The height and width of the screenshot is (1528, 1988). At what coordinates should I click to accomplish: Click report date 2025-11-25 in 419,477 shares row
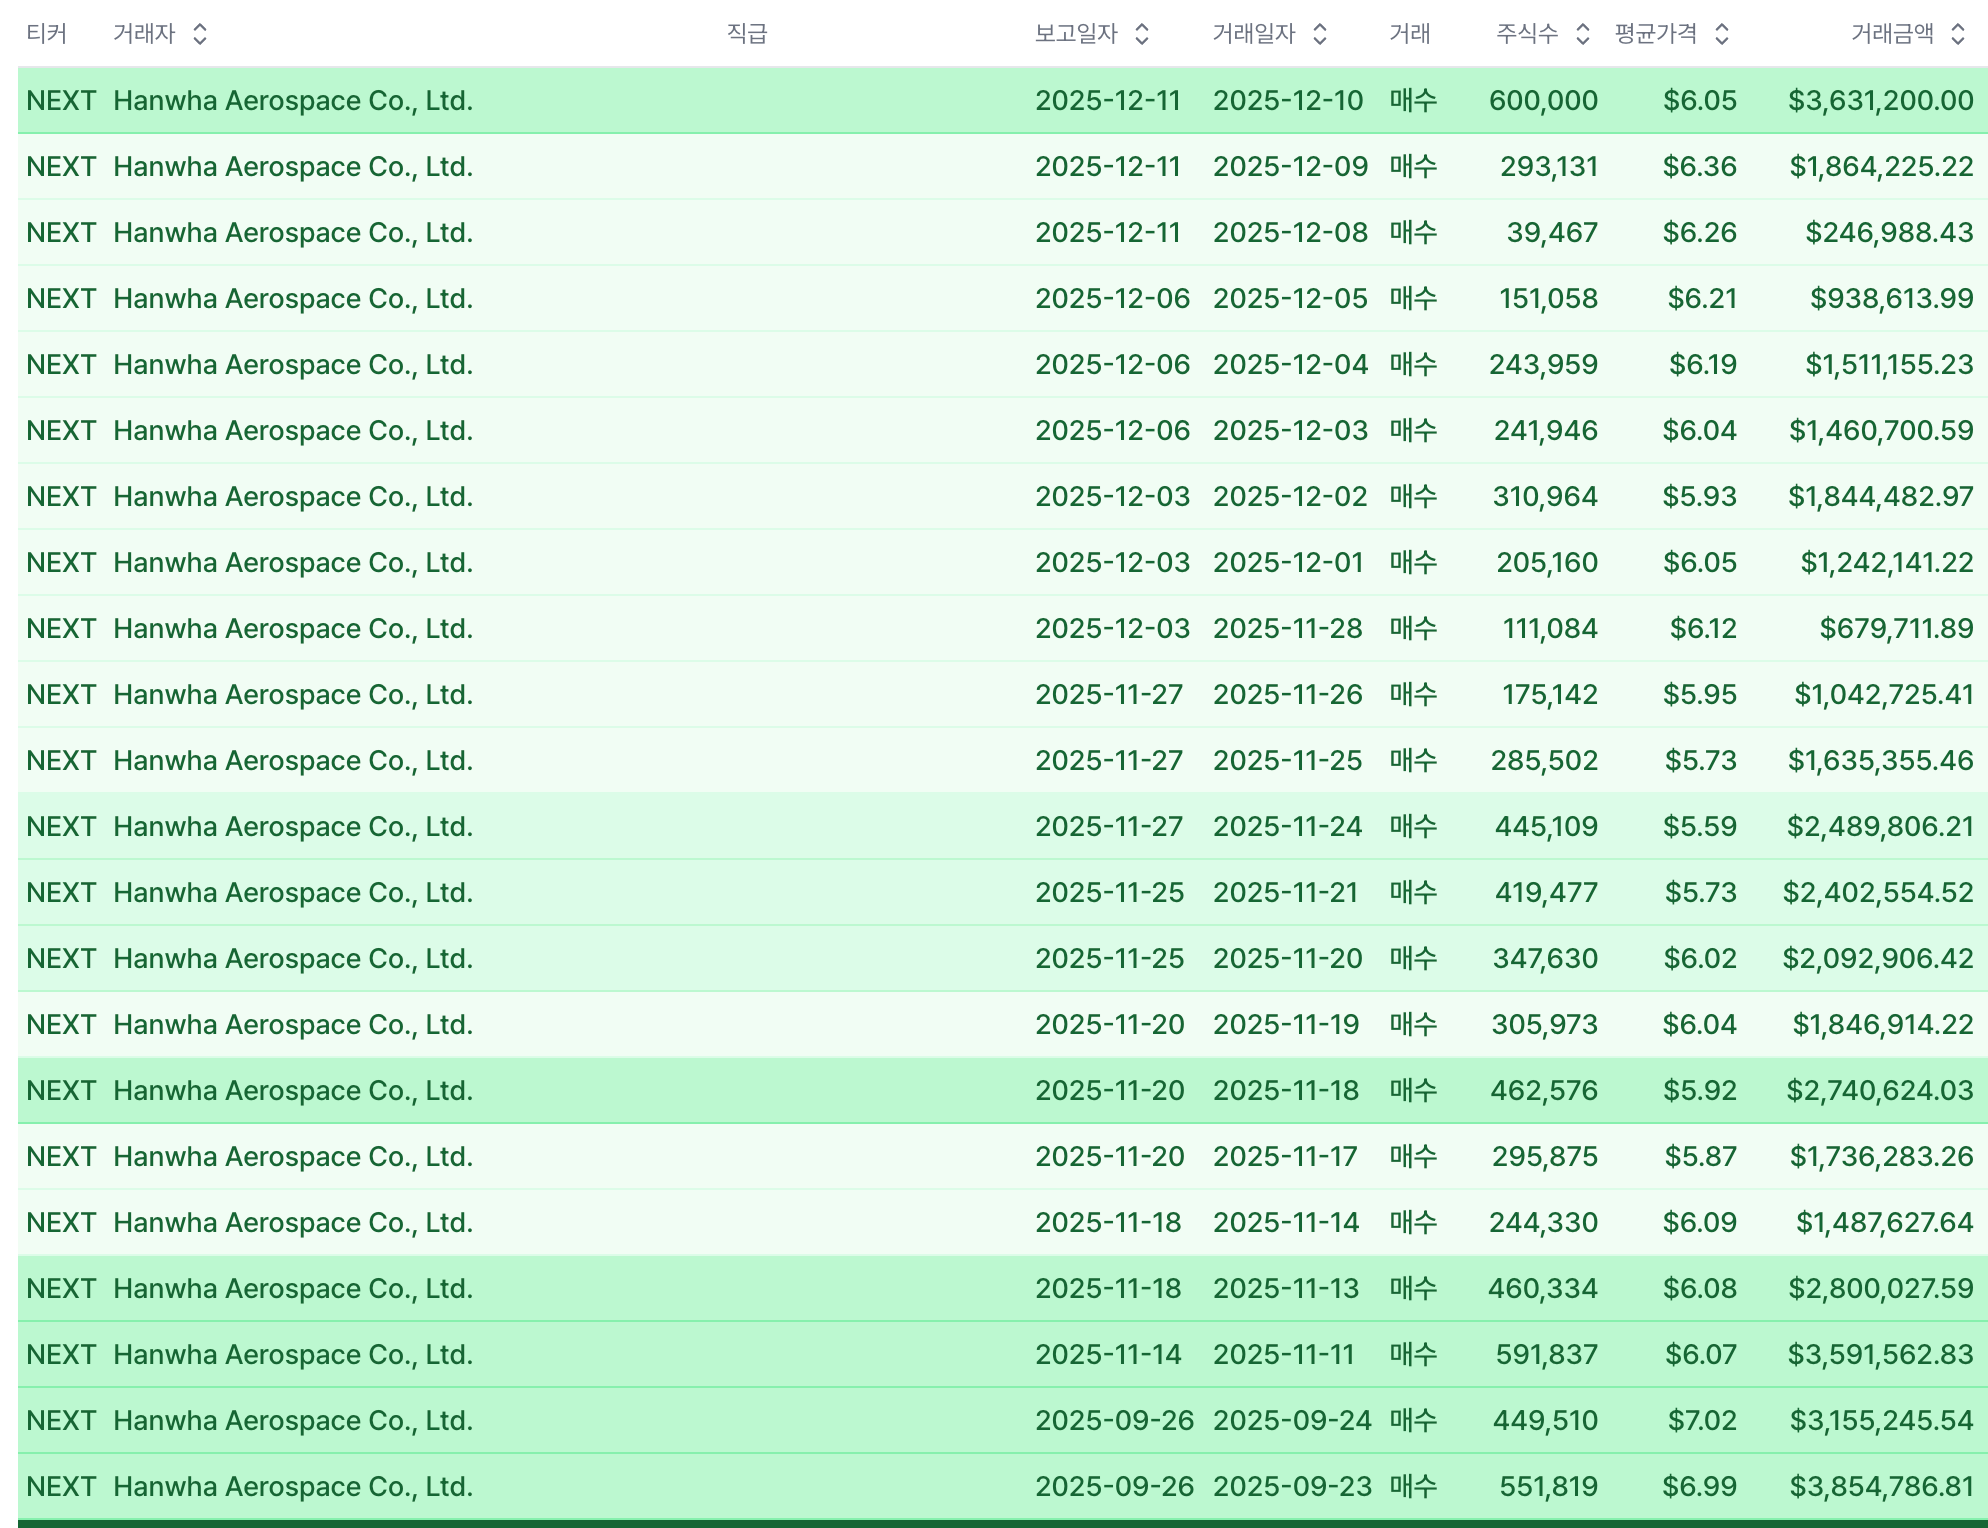(x=1109, y=893)
